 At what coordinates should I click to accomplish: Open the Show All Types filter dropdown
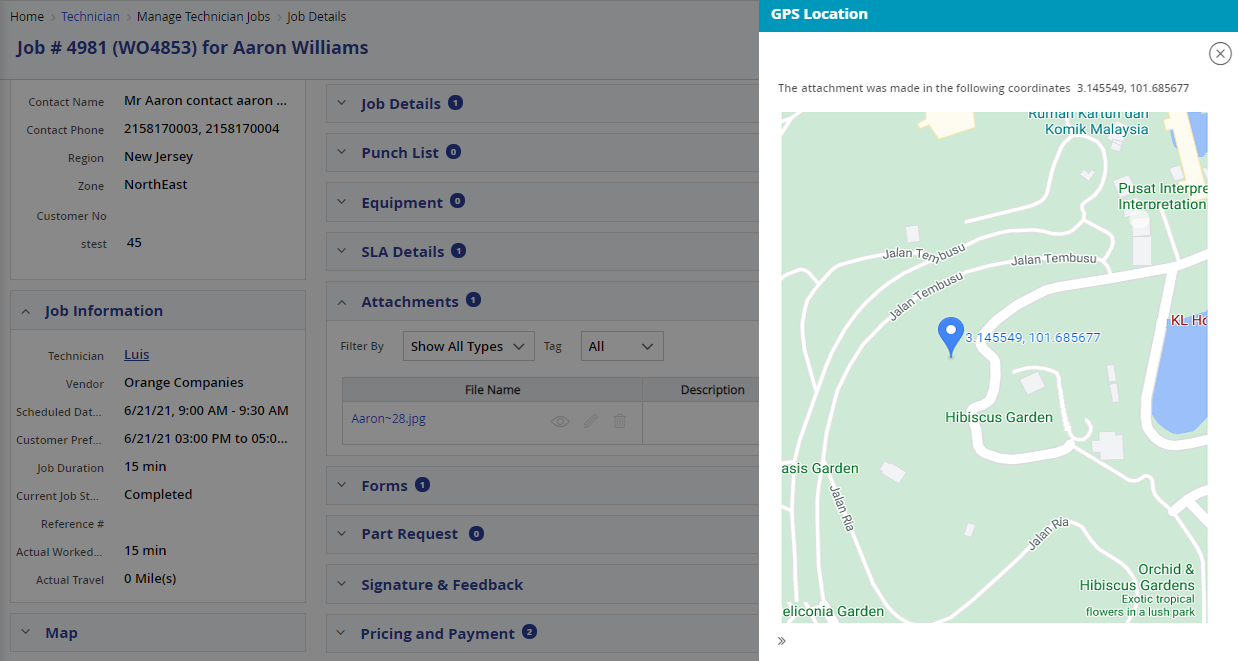tap(468, 346)
